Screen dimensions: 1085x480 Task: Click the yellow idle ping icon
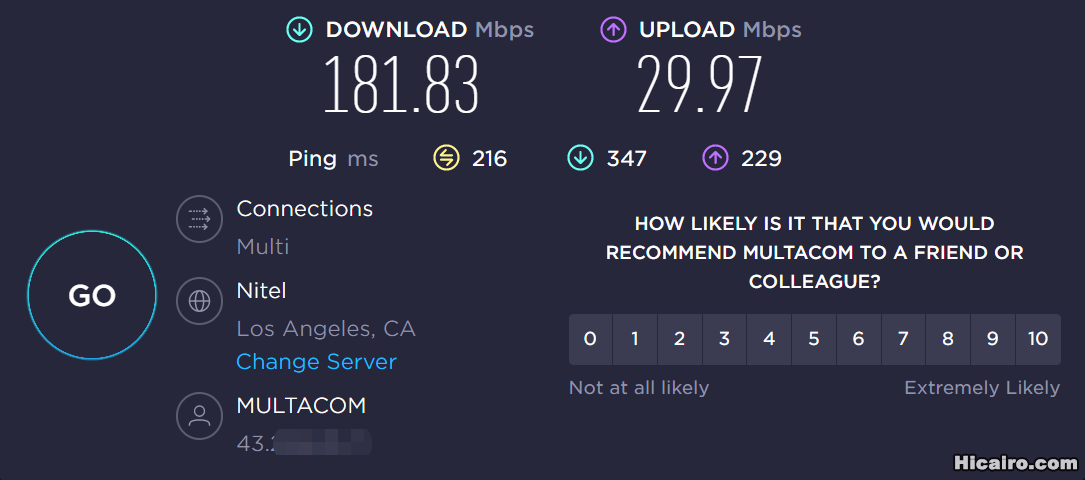click(446, 159)
